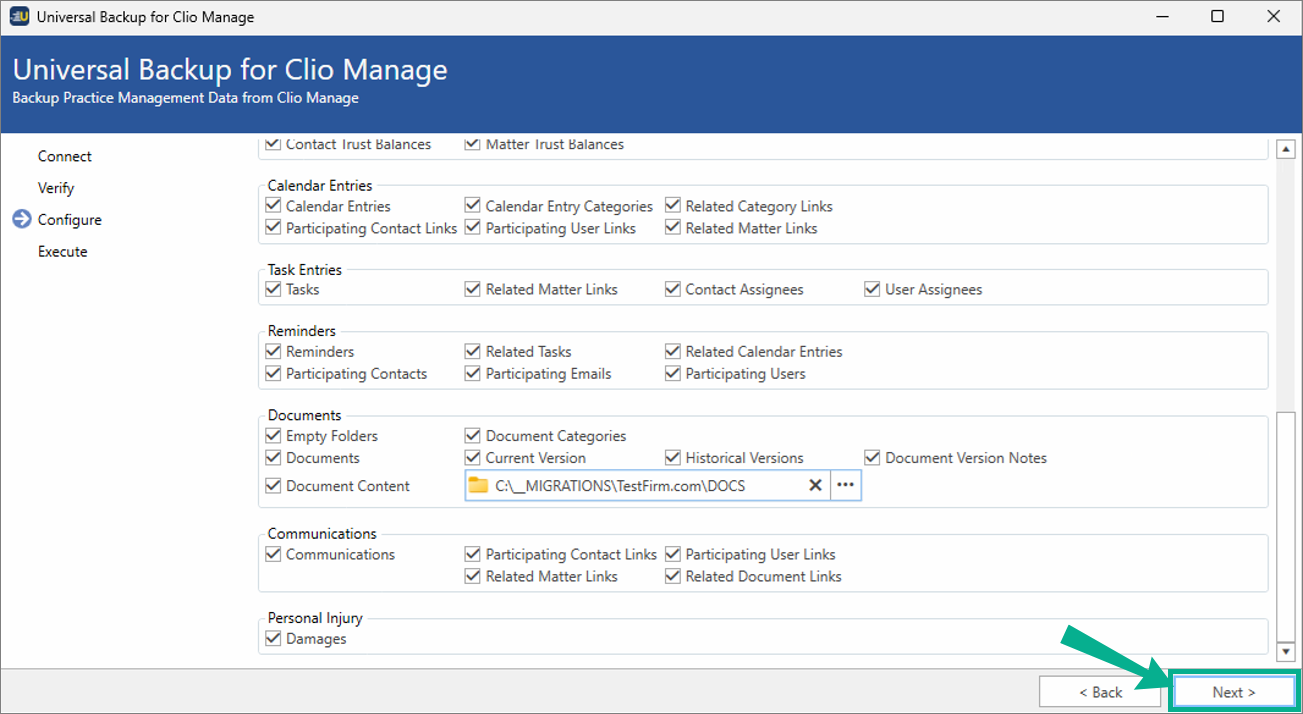Viewport: 1303px width, 714px height.
Task: Uncheck the Participating Contacts checkbox
Action: point(273,373)
